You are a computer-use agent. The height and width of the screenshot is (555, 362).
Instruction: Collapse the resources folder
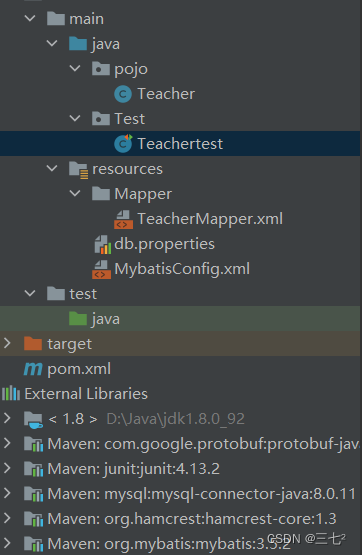(52, 168)
